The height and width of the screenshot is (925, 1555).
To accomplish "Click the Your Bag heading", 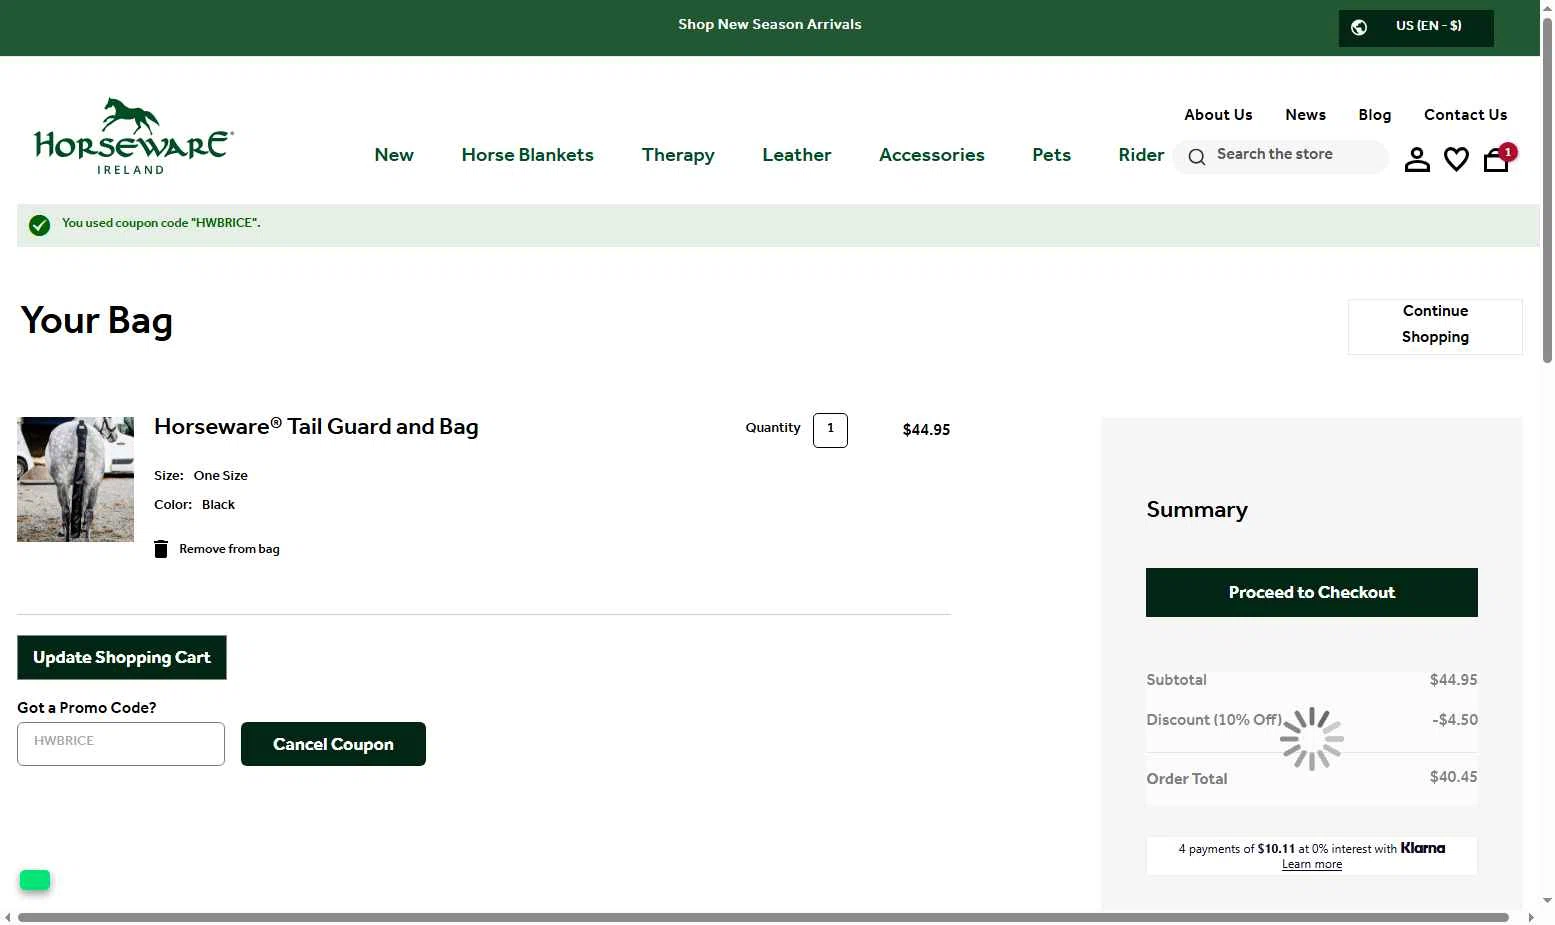I will [97, 321].
